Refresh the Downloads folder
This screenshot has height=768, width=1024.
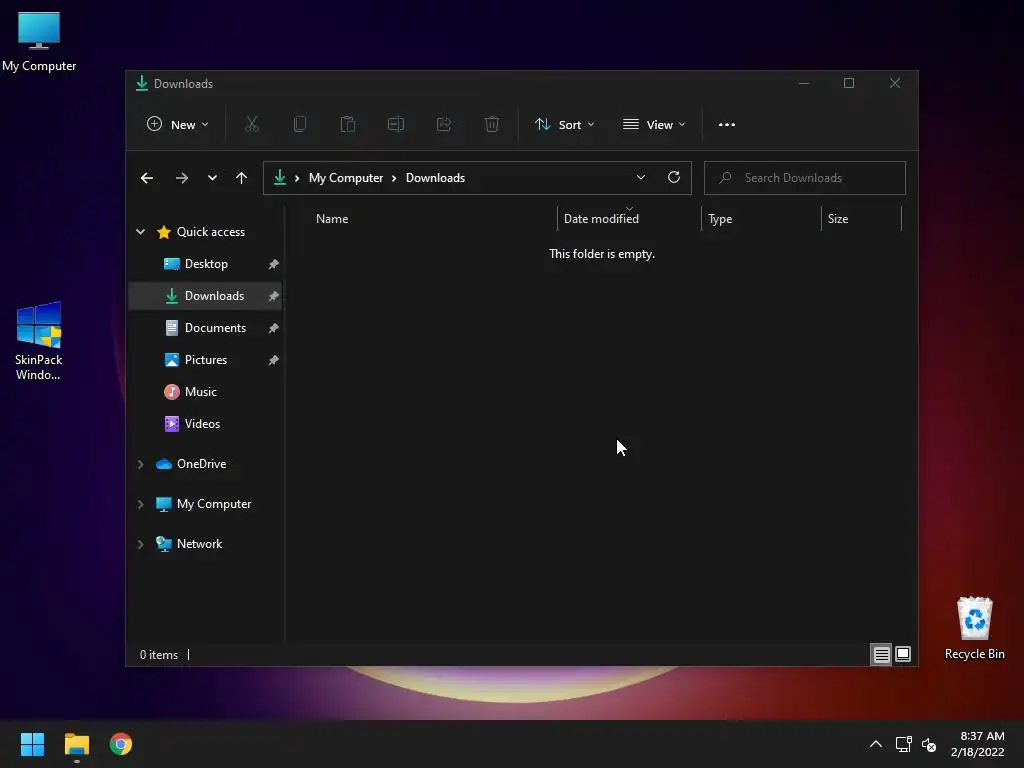click(674, 177)
